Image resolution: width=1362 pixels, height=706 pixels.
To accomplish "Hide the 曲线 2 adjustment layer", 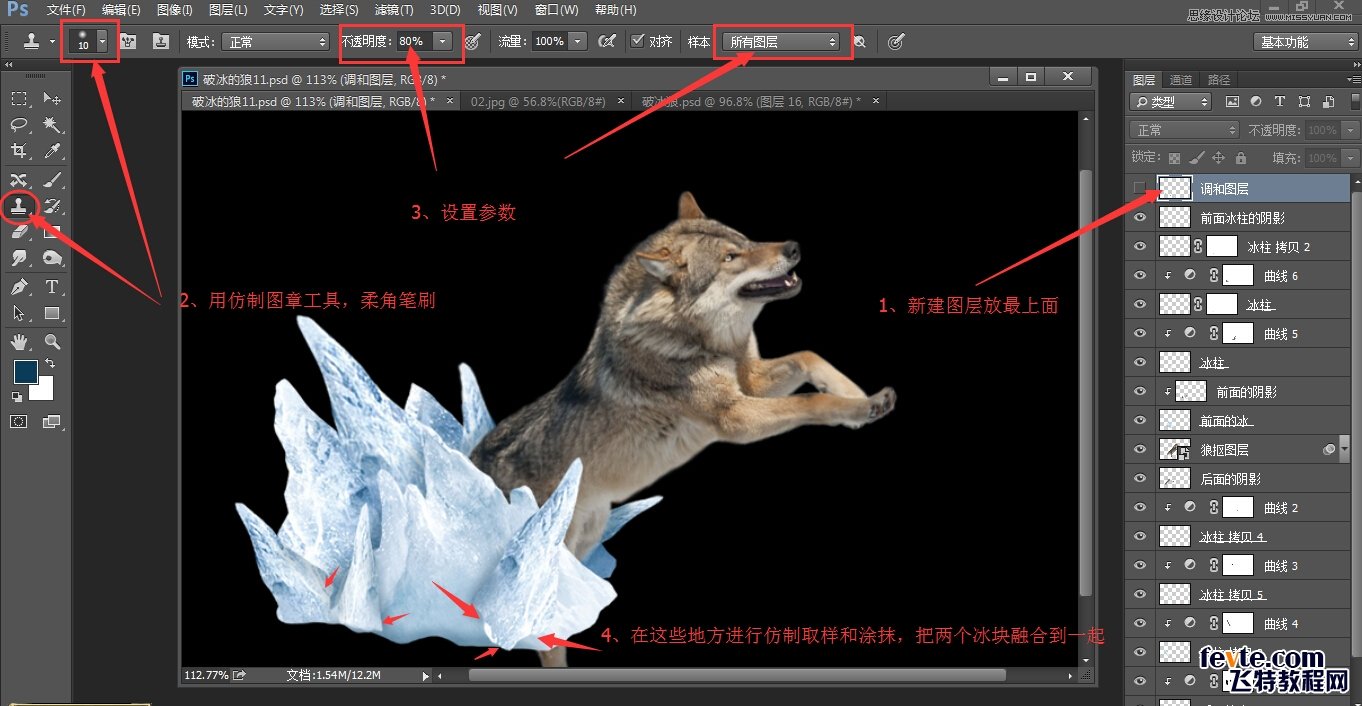I will tap(1139, 507).
